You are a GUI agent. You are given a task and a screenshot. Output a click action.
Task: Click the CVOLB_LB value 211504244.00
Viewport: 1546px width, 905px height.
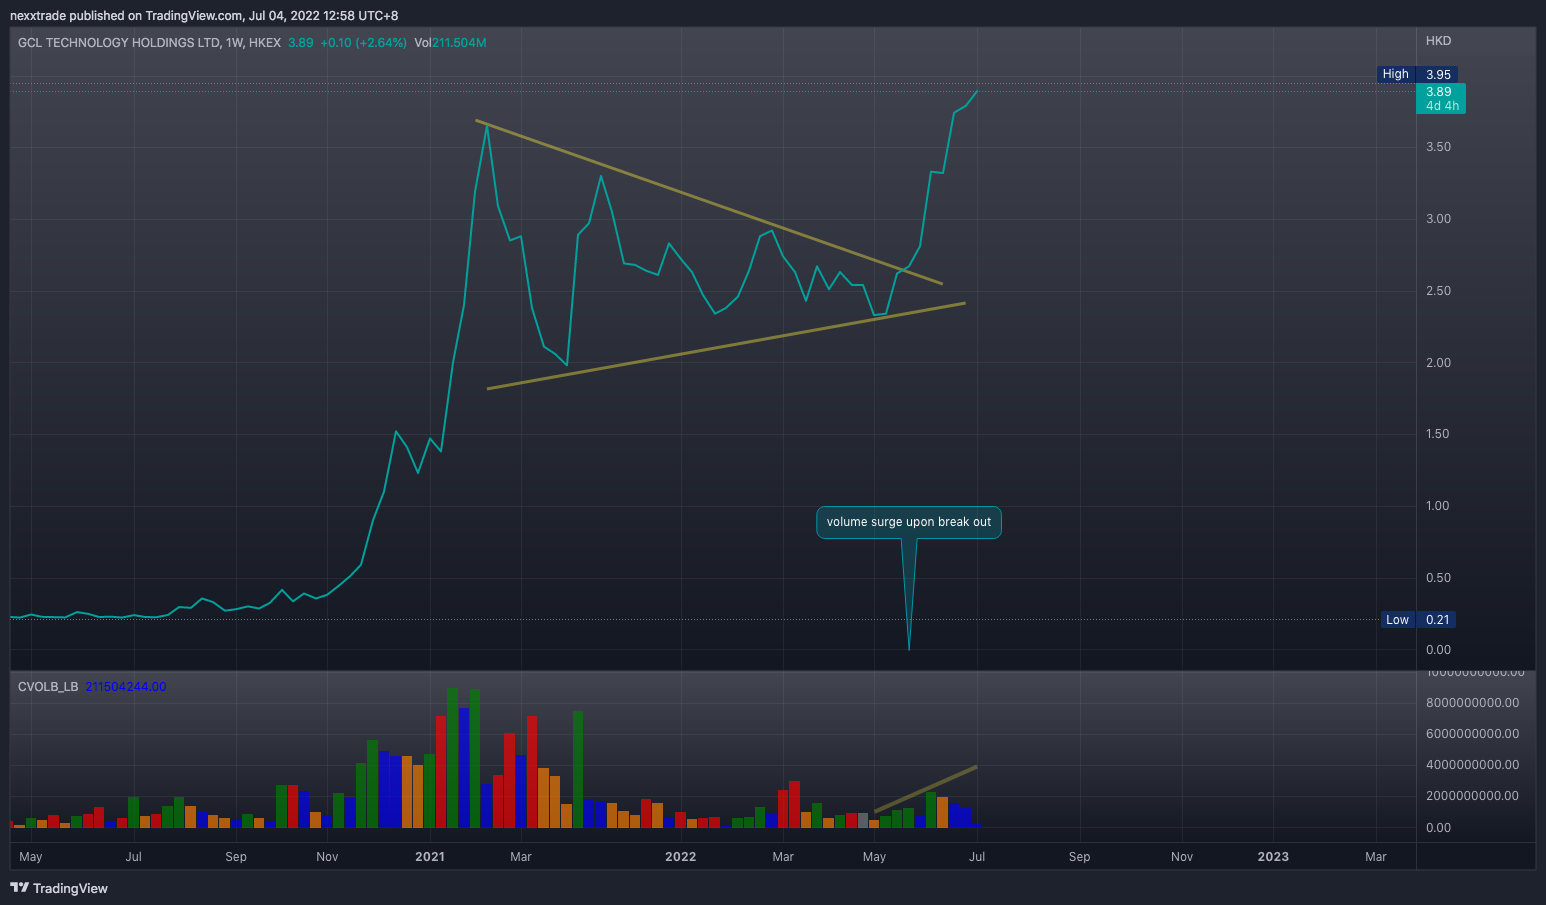click(126, 687)
